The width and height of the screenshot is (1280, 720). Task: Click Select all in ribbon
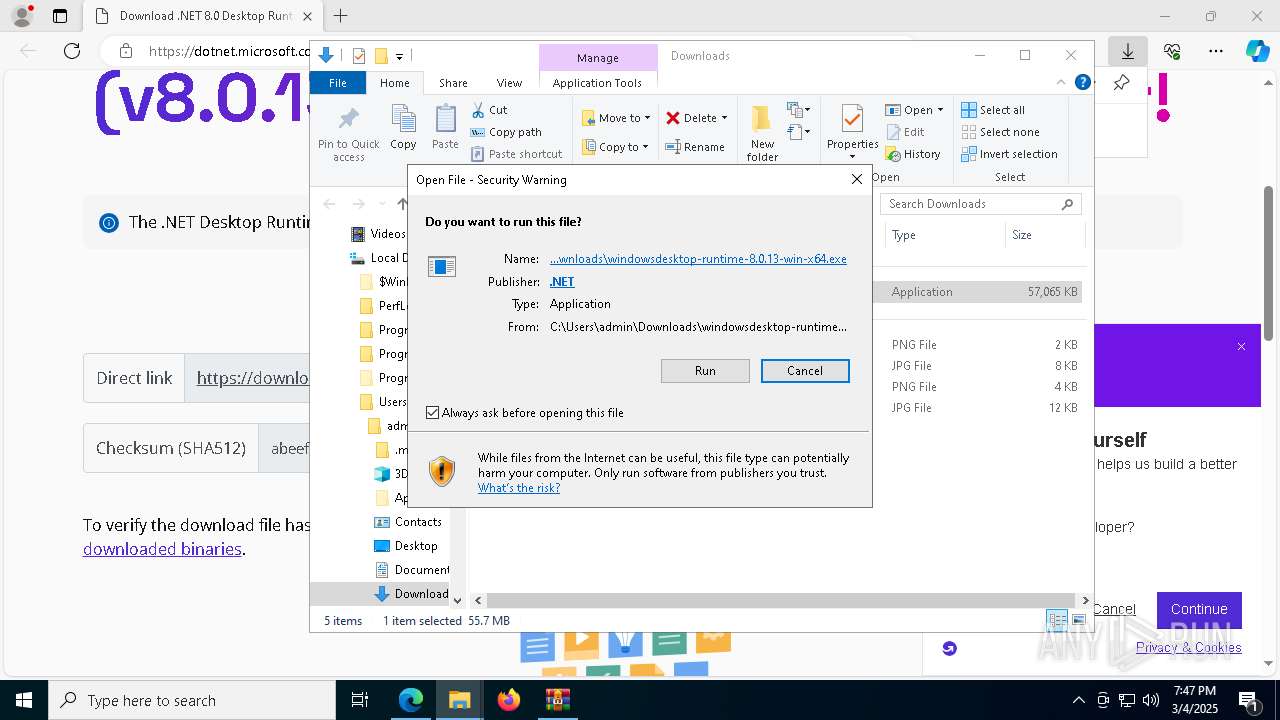click(x=993, y=110)
